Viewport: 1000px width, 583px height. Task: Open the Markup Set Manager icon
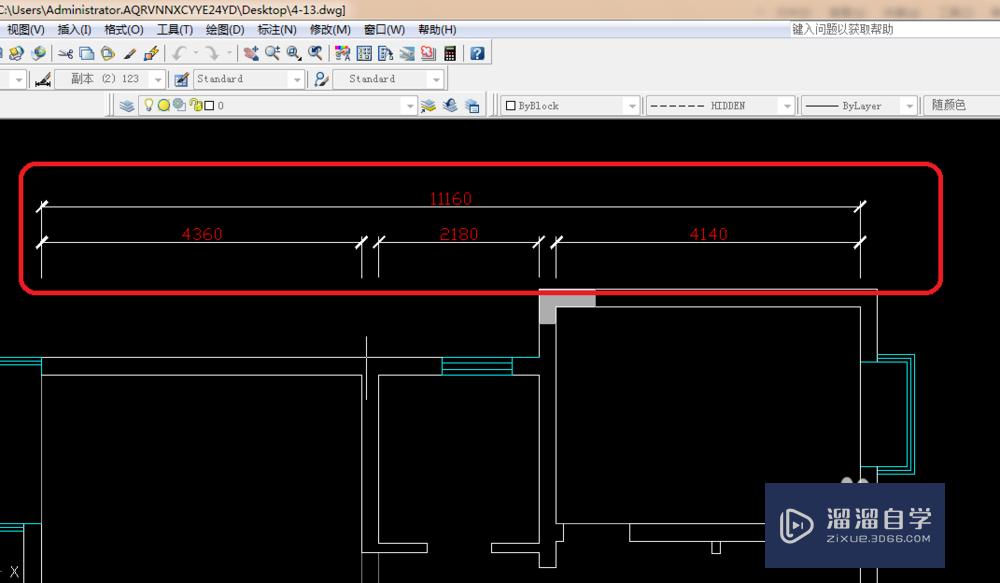(x=428, y=54)
